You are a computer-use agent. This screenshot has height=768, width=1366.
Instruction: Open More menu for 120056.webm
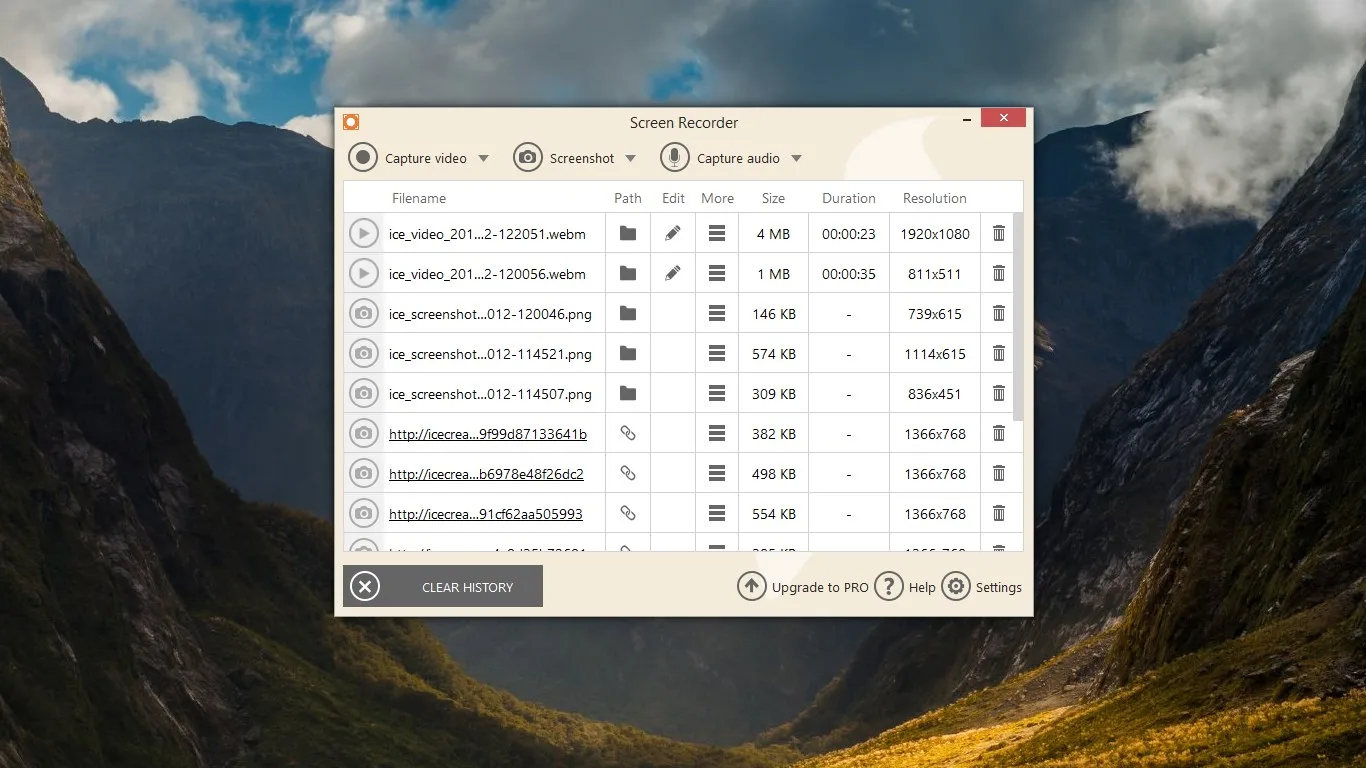pyautogui.click(x=717, y=273)
